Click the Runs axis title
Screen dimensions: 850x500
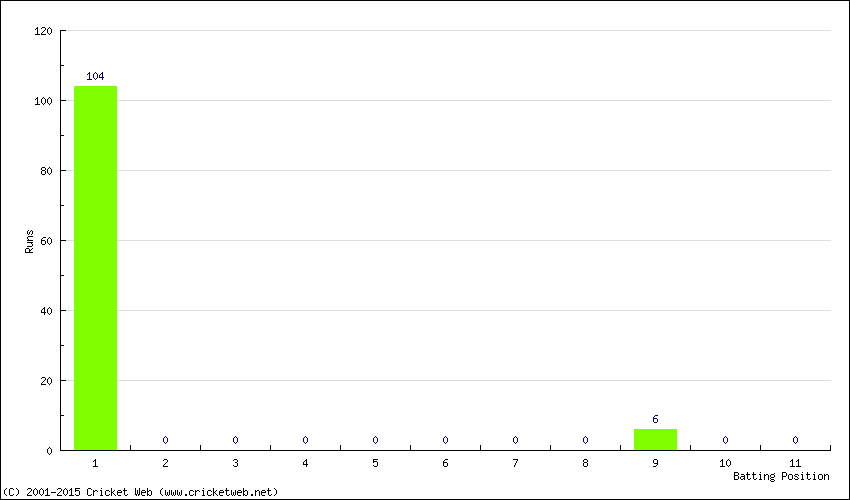[x=29, y=241]
